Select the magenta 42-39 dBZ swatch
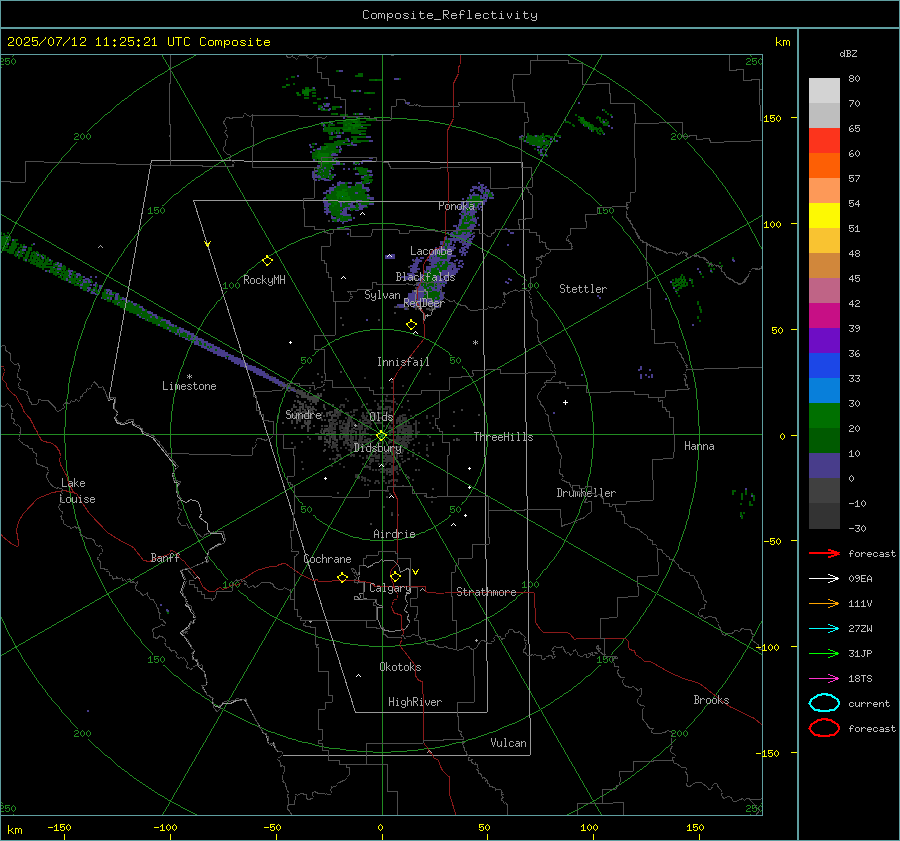This screenshot has height=841, width=900. (824, 315)
